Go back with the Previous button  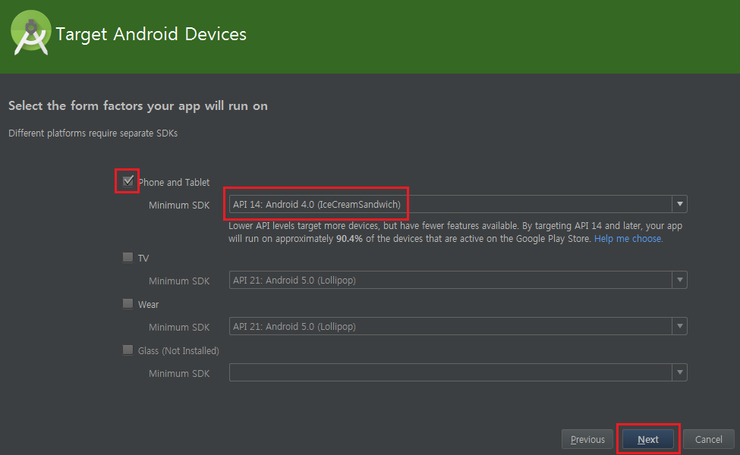point(588,439)
